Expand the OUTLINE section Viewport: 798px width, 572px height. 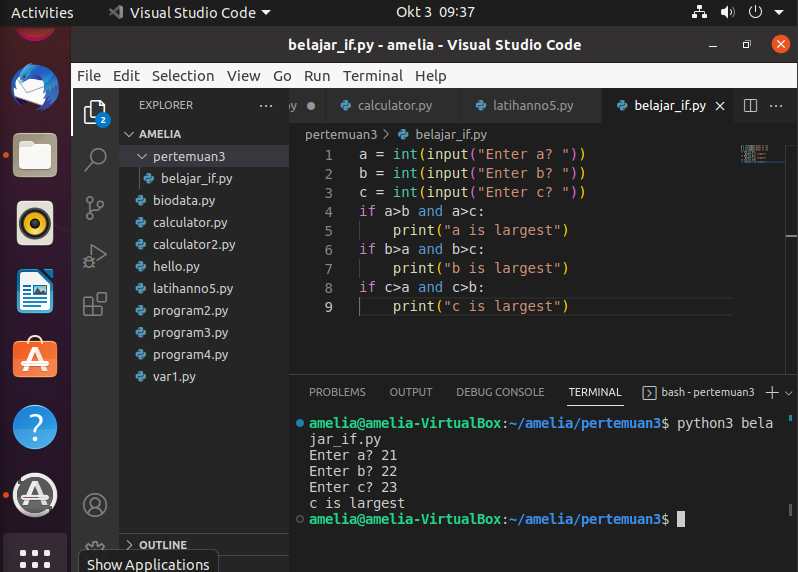point(129,545)
